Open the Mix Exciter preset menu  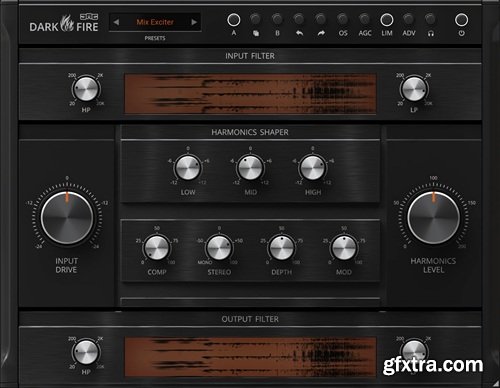click(x=155, y=22)
